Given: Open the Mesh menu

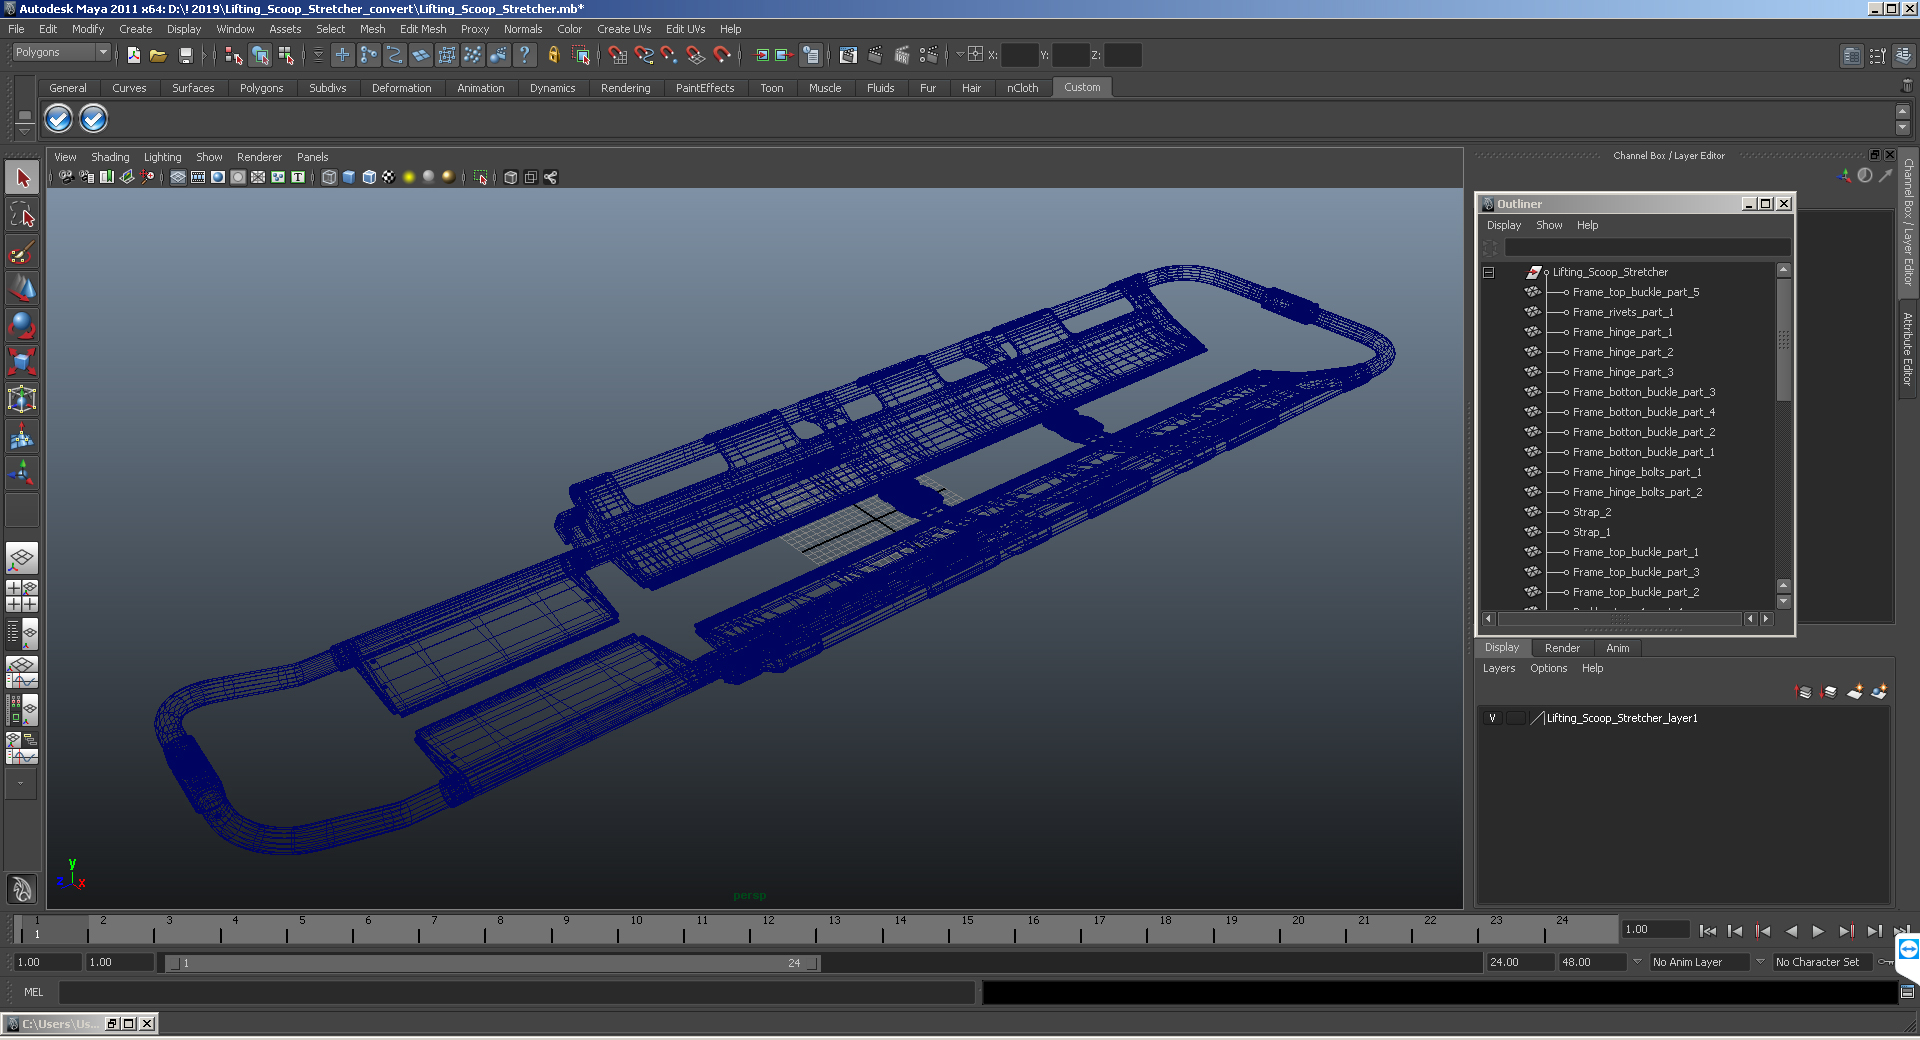Looking at the screenshot, I should (372, 29).
